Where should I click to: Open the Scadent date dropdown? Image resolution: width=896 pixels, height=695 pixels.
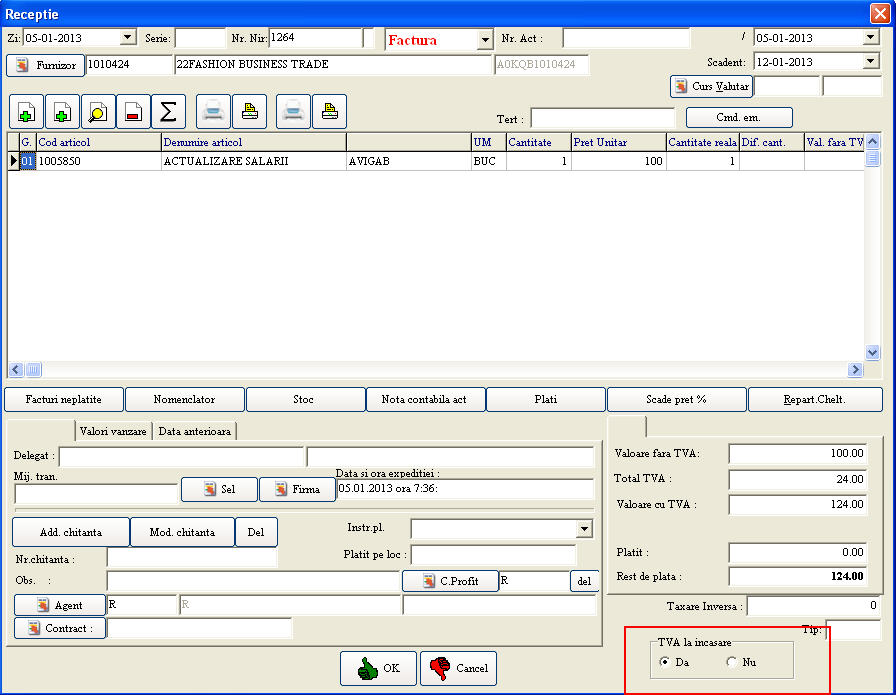pyautogui.click(x=870, y=62)
